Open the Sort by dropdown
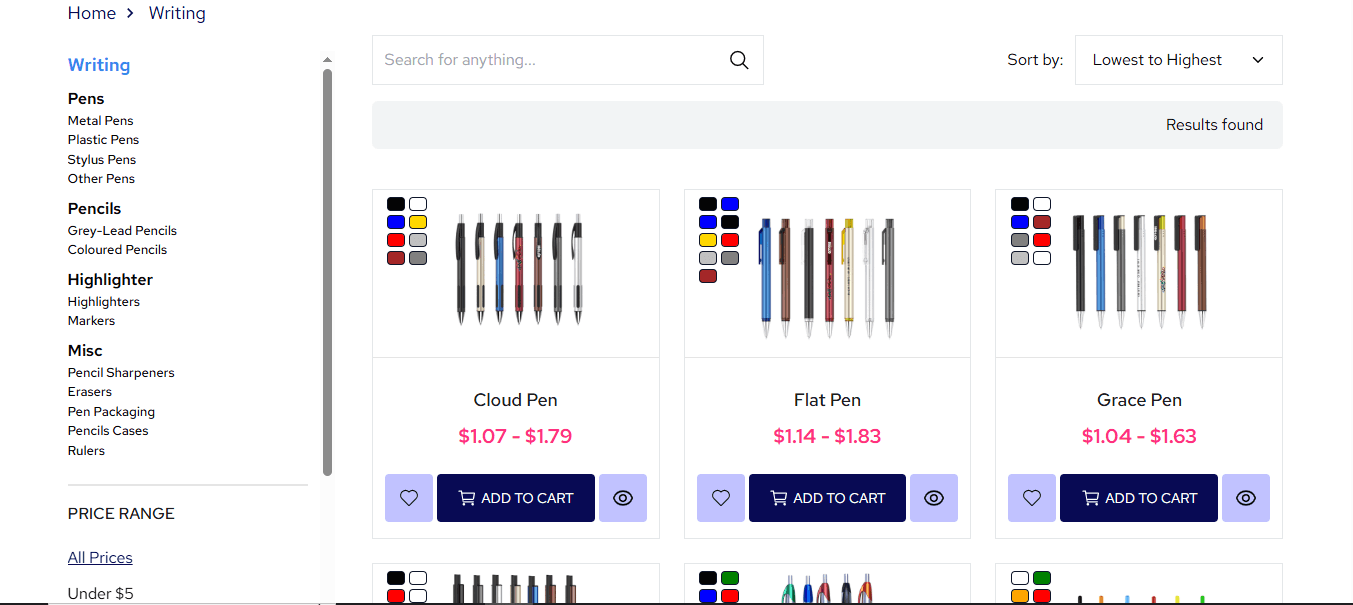The width and height of the screenshot is (1353, 605). point(1177,59)
